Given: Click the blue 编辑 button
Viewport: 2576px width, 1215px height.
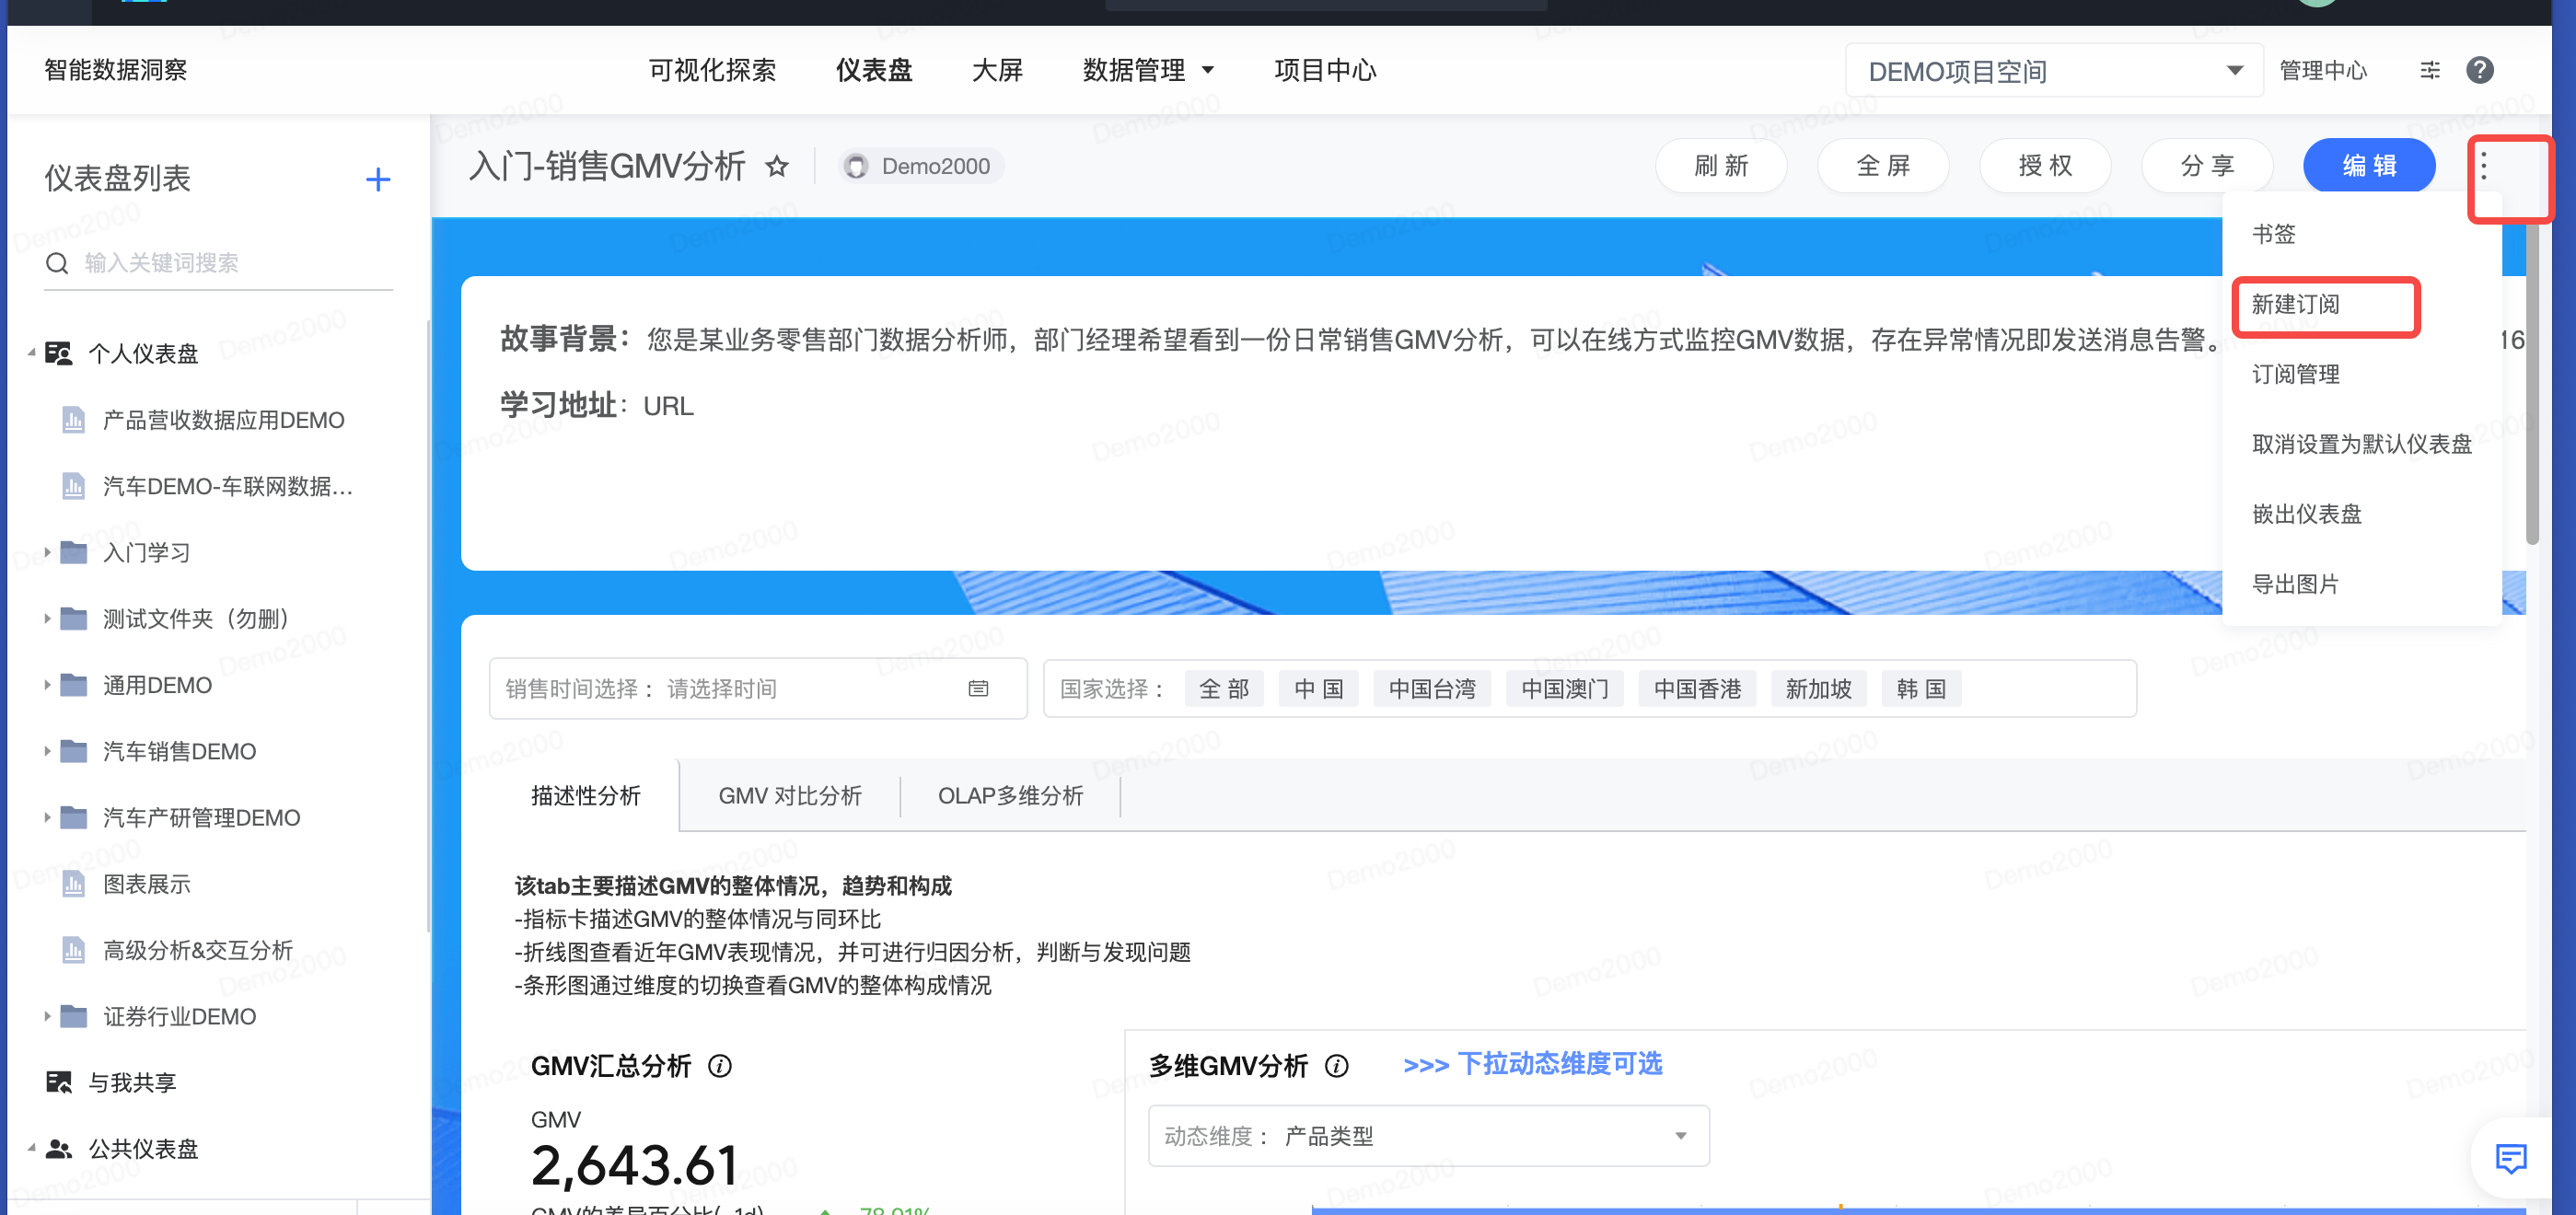Looking at the screenshot, I should (x=2369, y=166).
